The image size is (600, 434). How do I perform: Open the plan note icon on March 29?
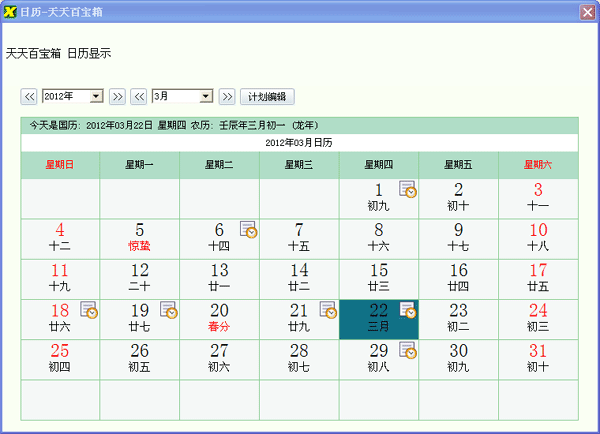(x=408, y=350)
